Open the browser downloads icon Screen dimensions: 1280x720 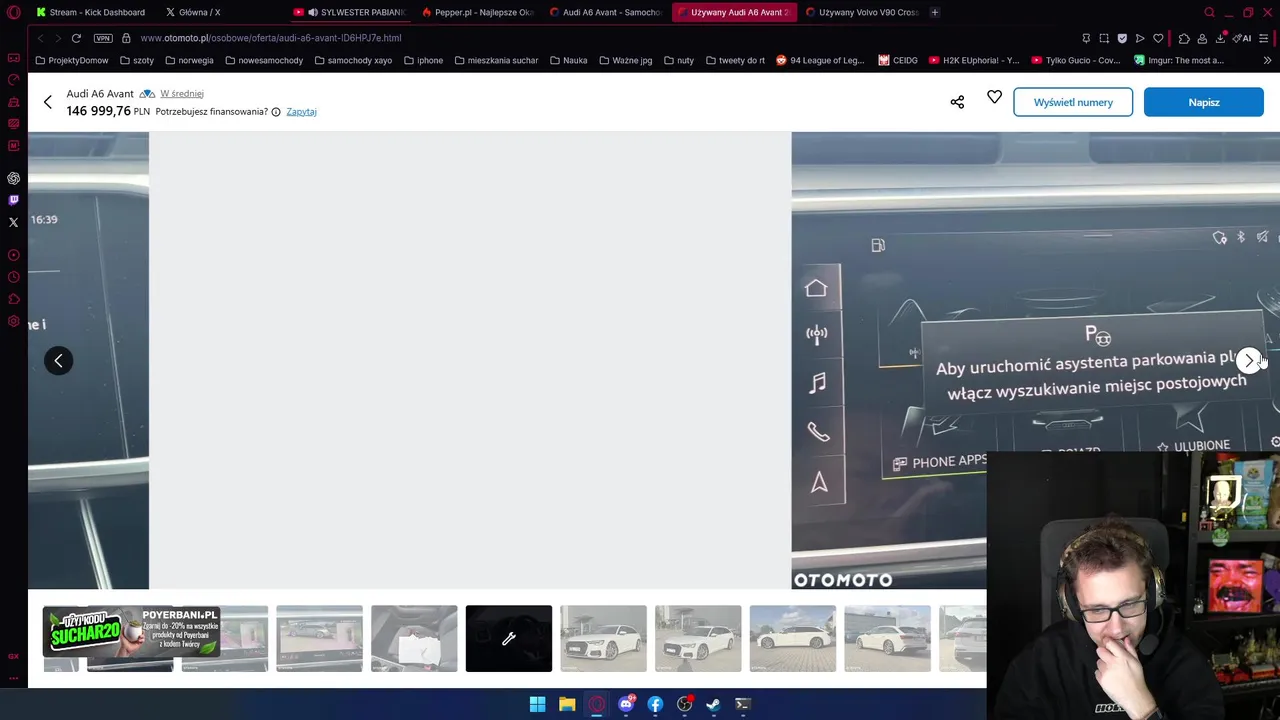(1220, 38)
